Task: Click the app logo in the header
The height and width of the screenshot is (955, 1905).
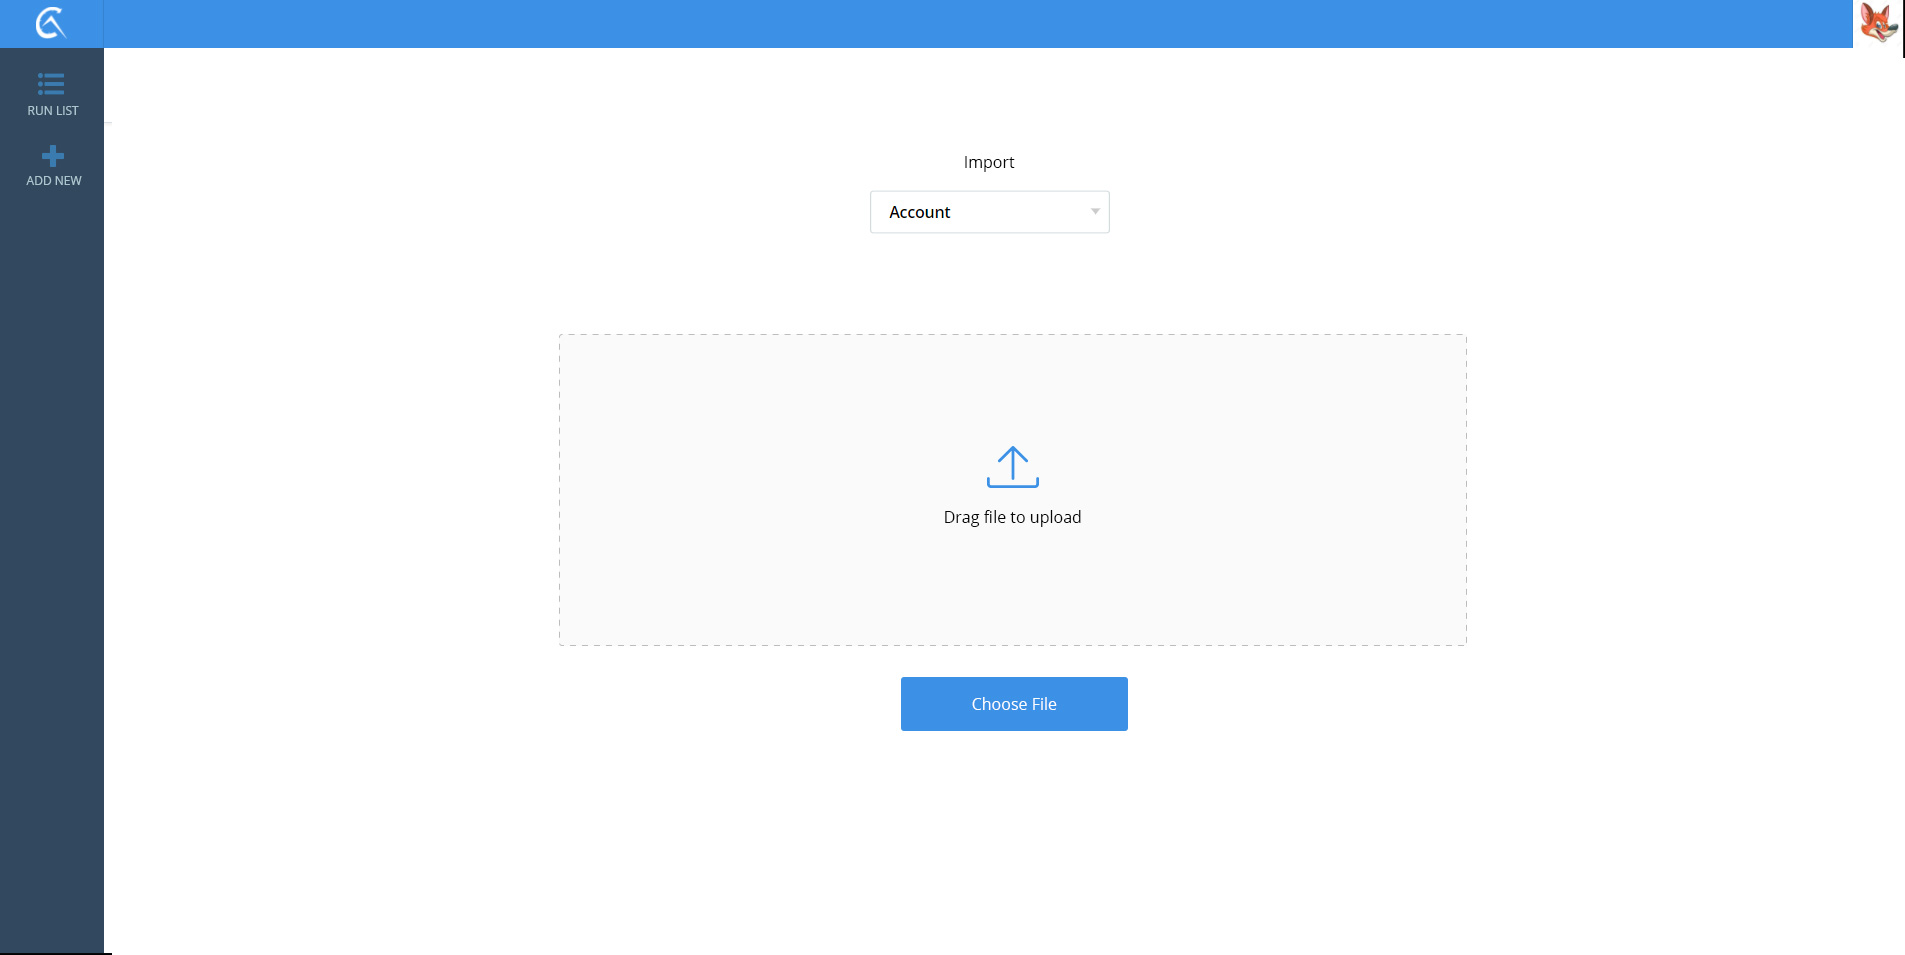Action: tap(50, 23)
